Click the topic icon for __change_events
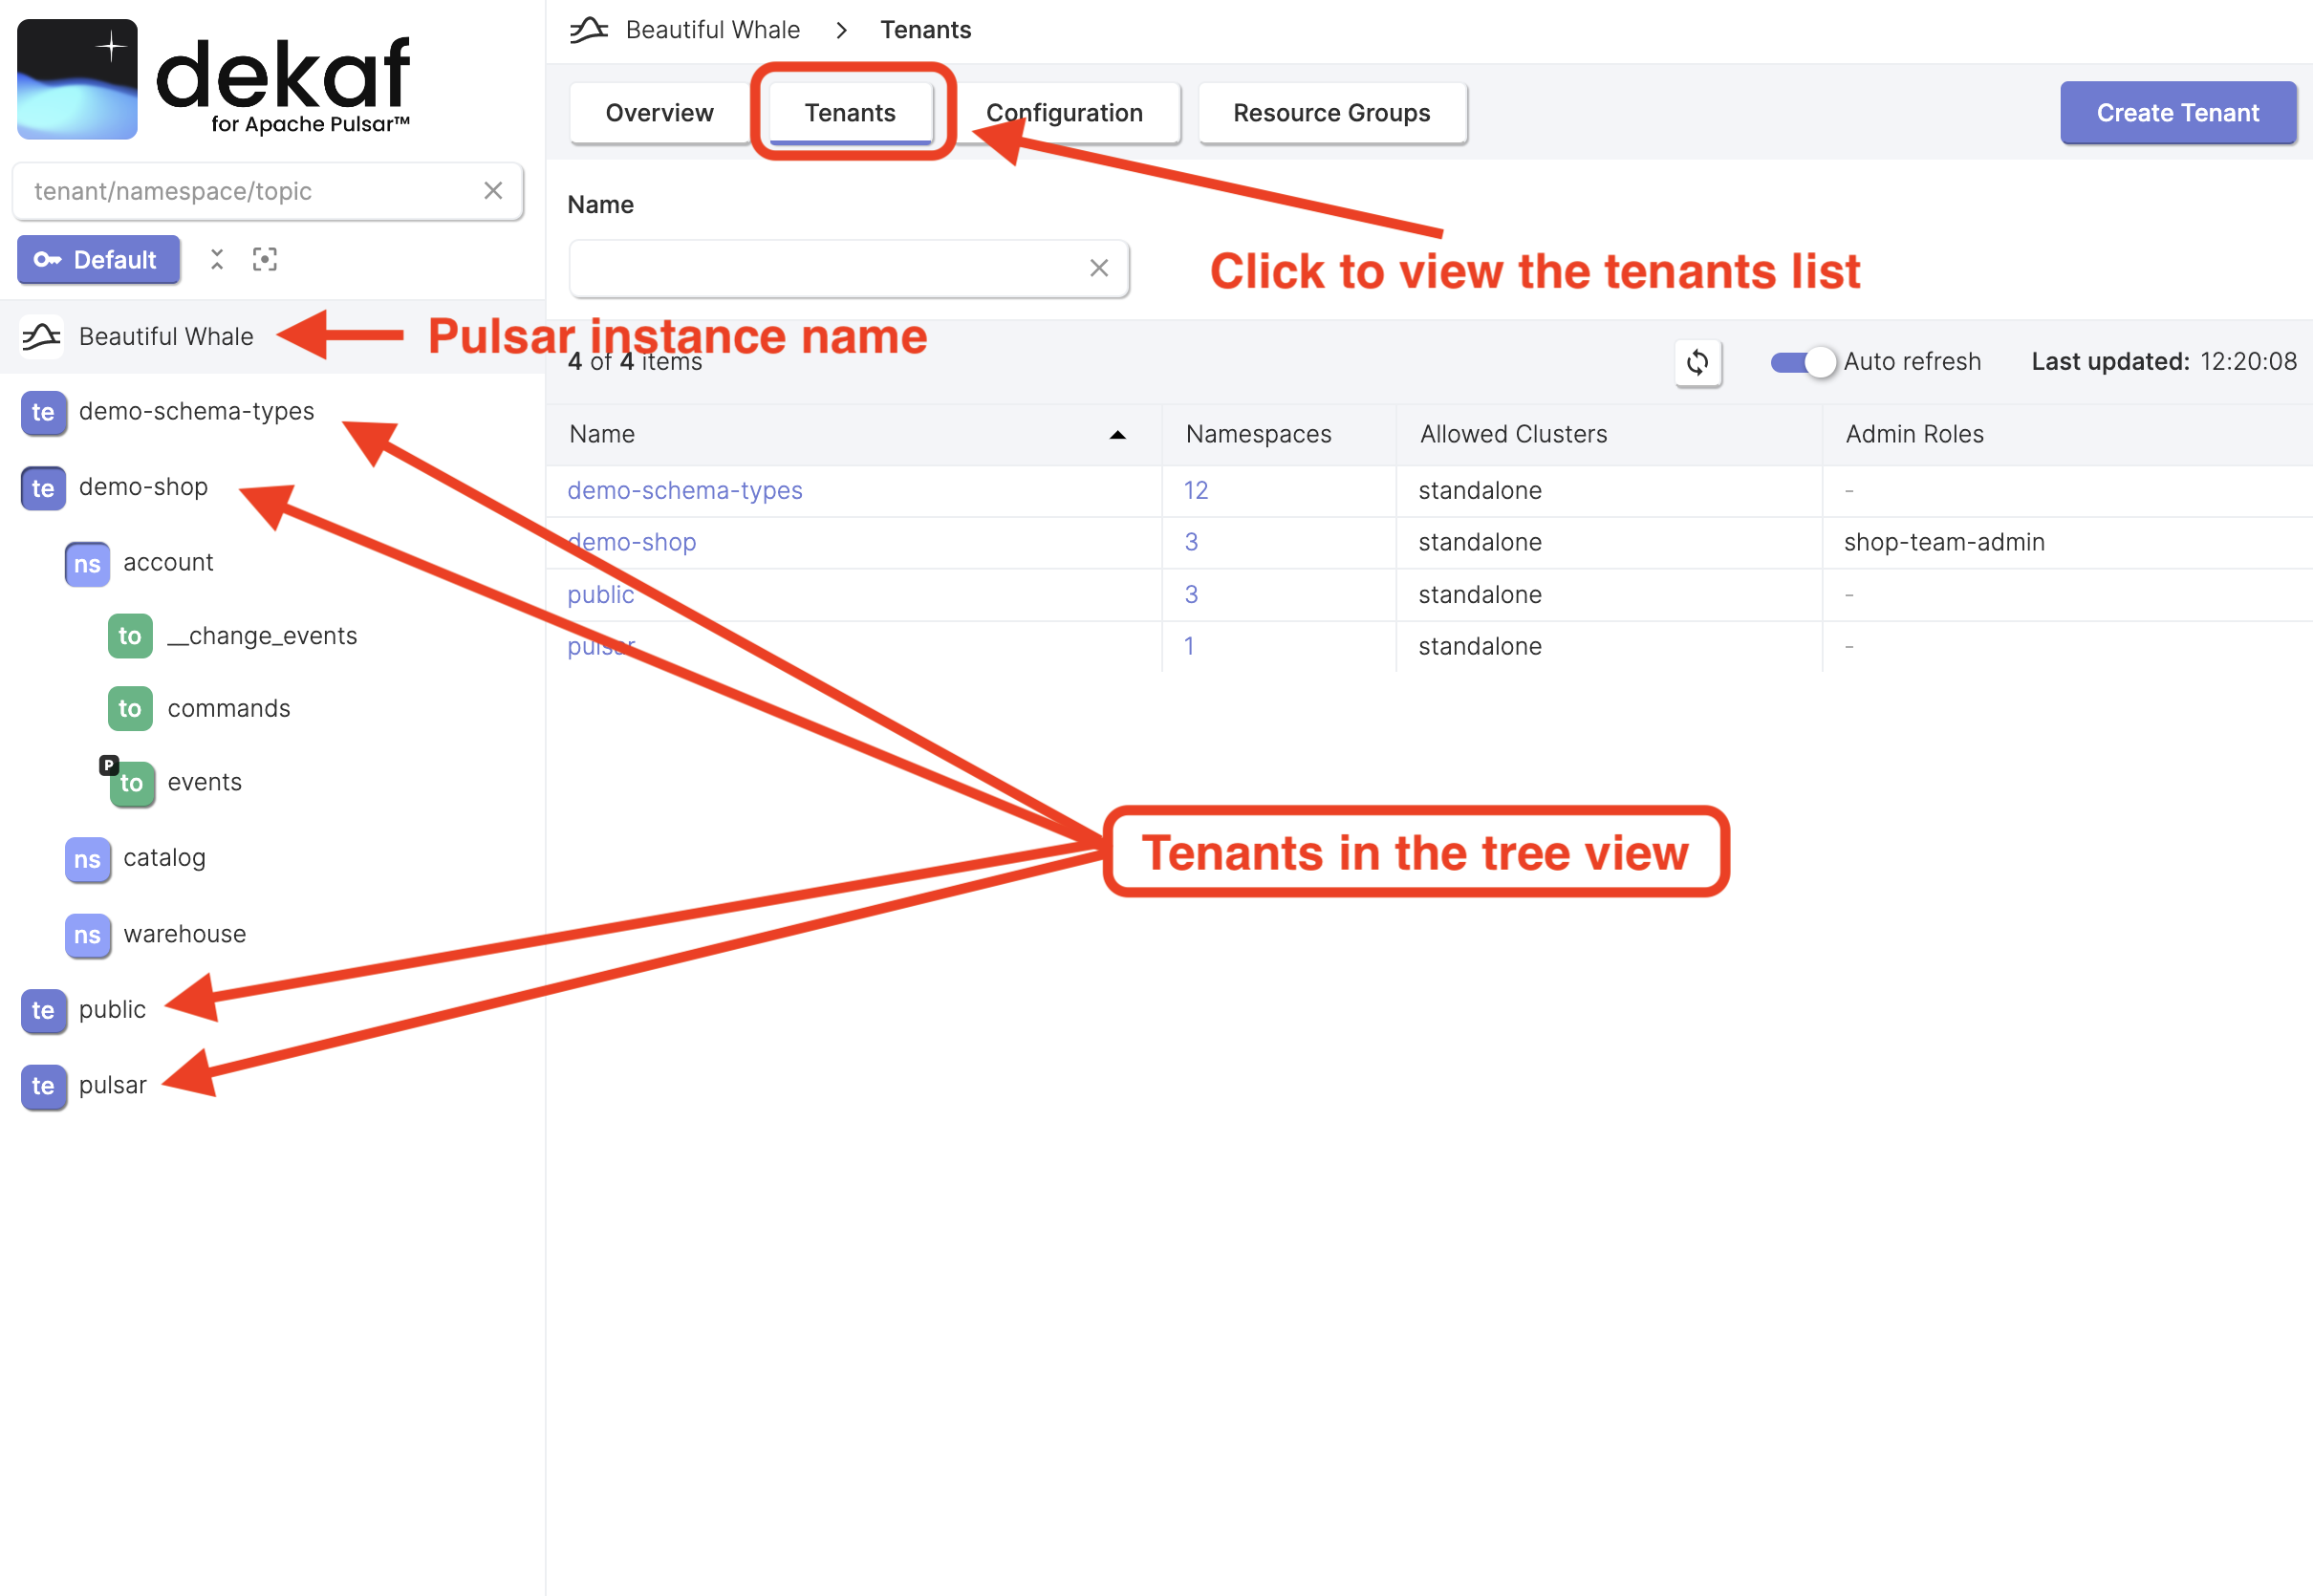 (130, 633)
